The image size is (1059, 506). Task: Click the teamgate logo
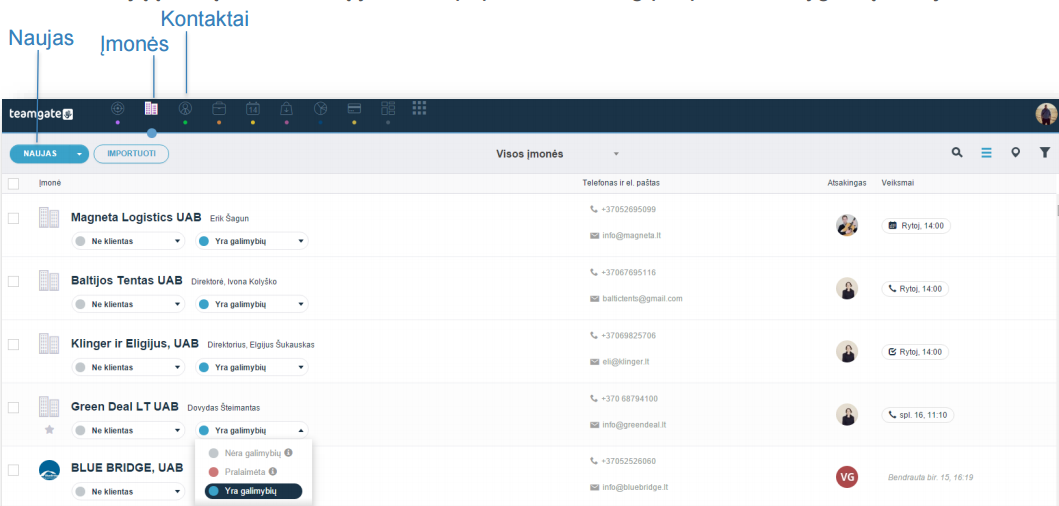[41, 114]
